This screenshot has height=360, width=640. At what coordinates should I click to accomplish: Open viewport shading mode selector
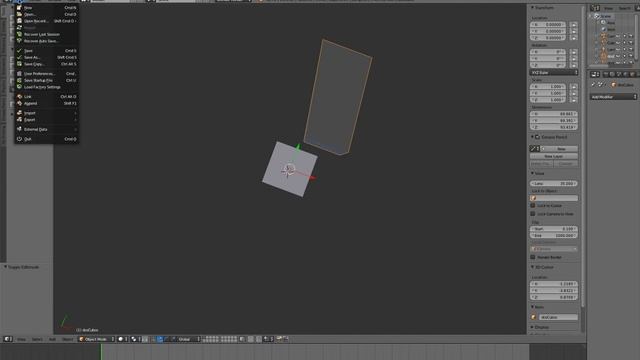tap(123, 339)
